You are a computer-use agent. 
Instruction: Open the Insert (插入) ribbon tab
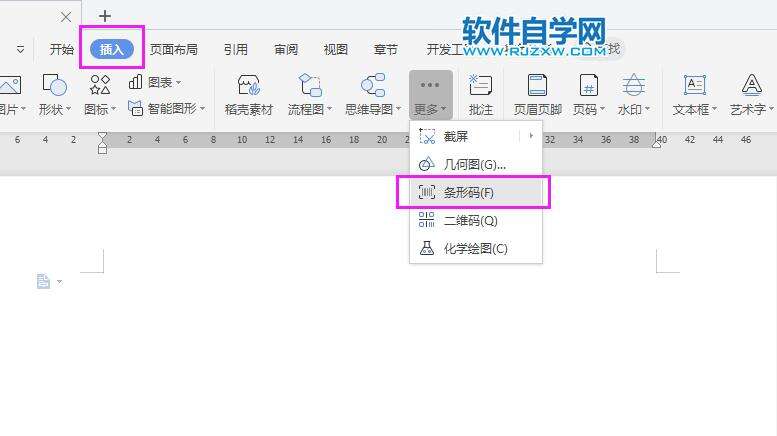pos(111,49)
